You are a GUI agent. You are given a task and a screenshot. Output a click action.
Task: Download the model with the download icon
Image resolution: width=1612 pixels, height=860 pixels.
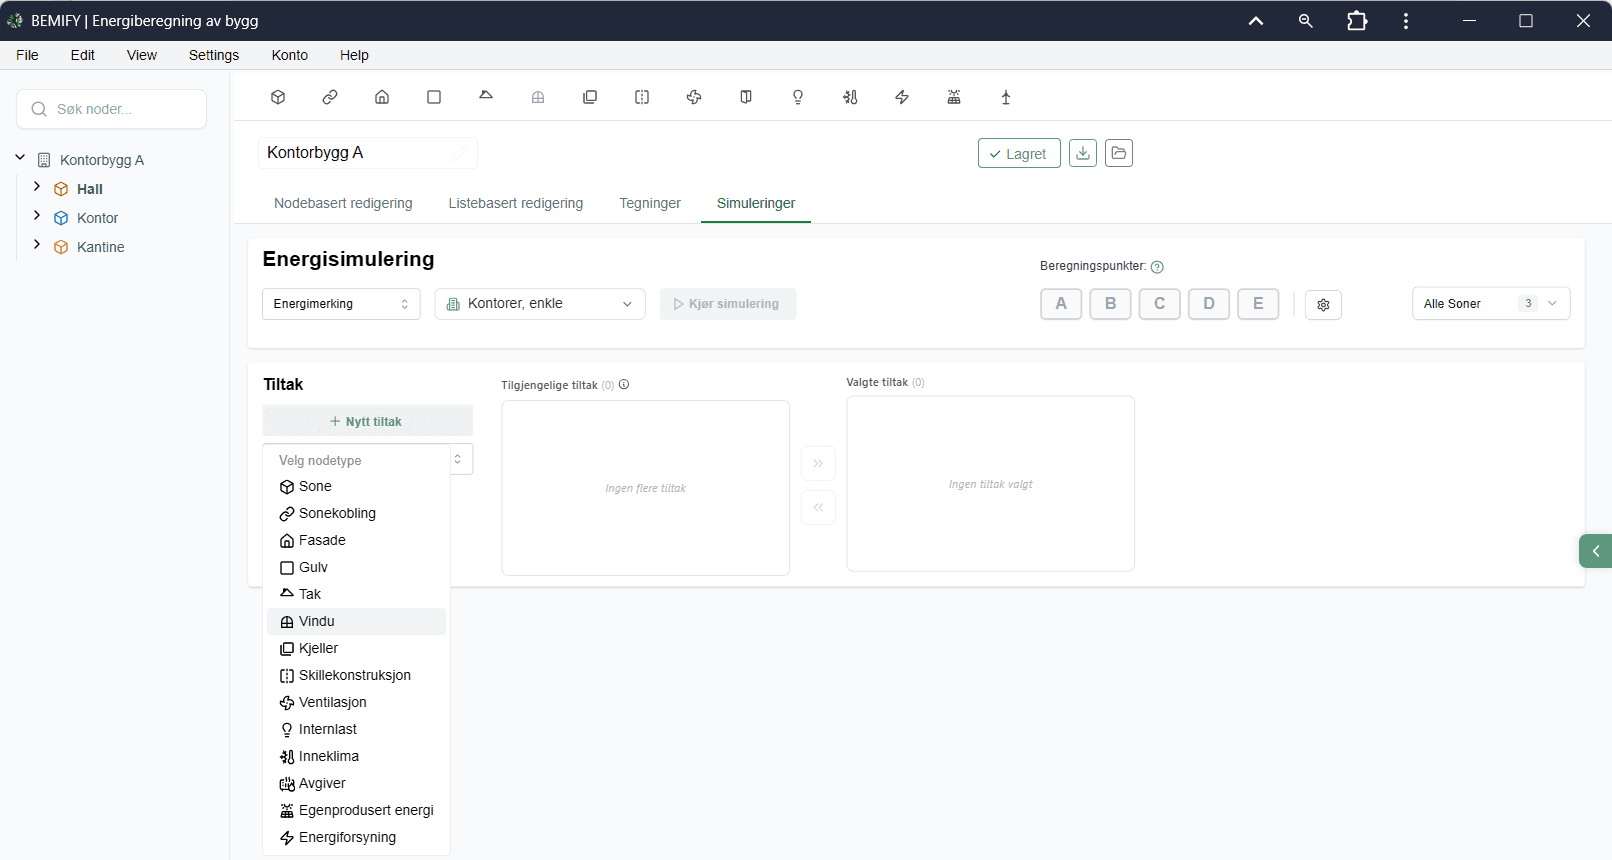pos(1083,153)
